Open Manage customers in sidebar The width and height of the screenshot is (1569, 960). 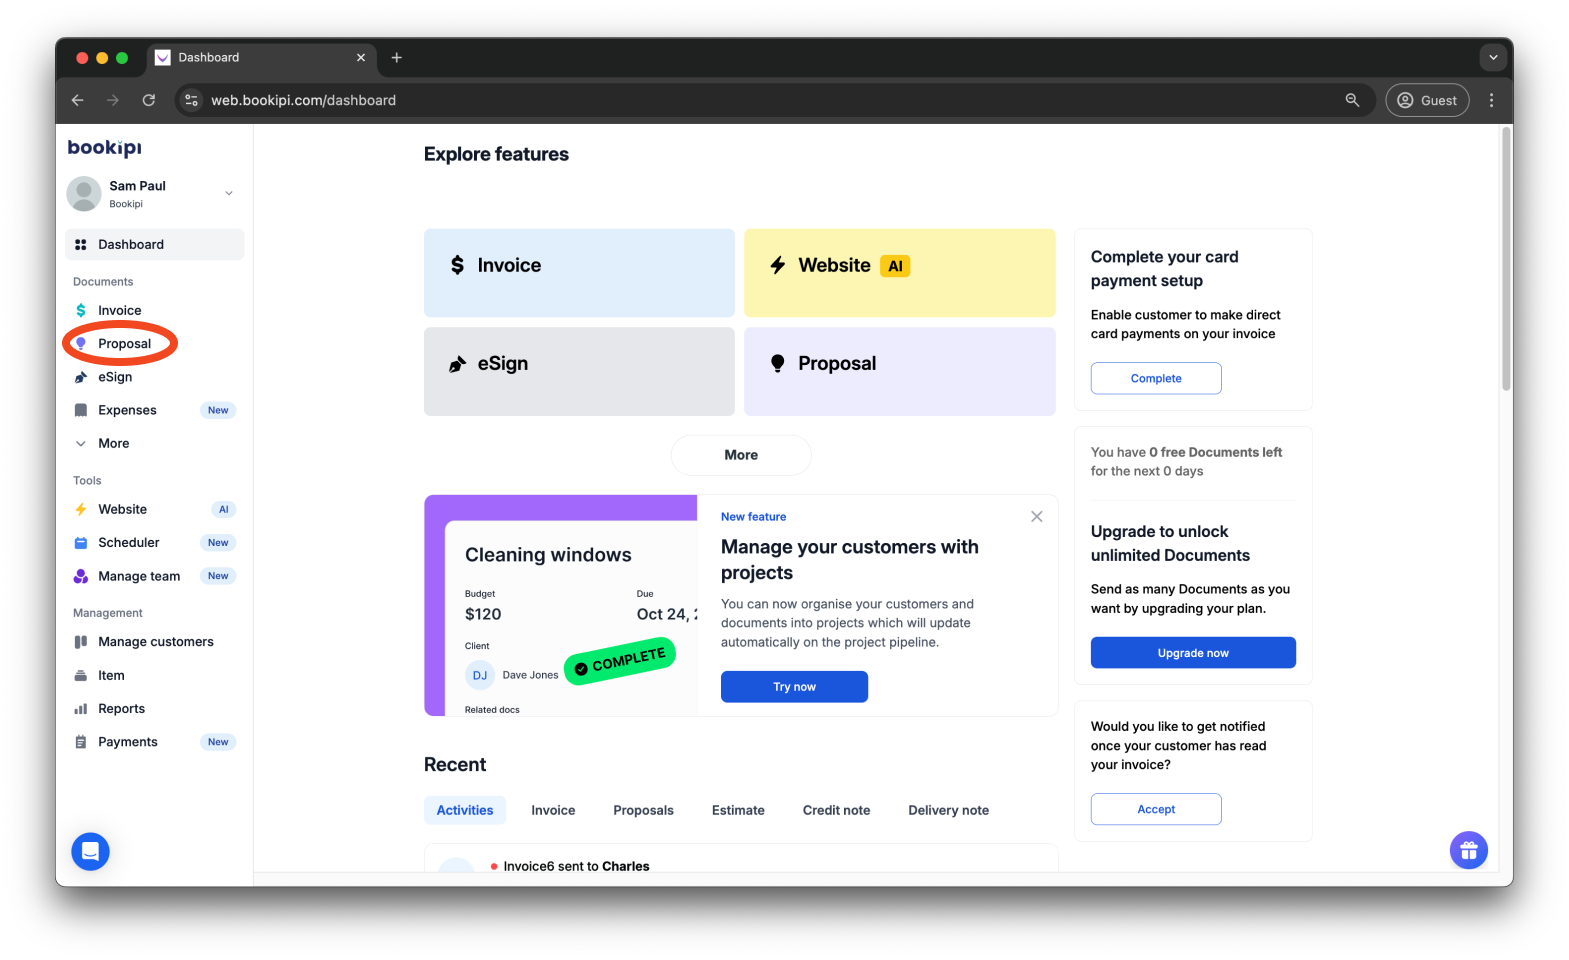(x=155, y=642)
